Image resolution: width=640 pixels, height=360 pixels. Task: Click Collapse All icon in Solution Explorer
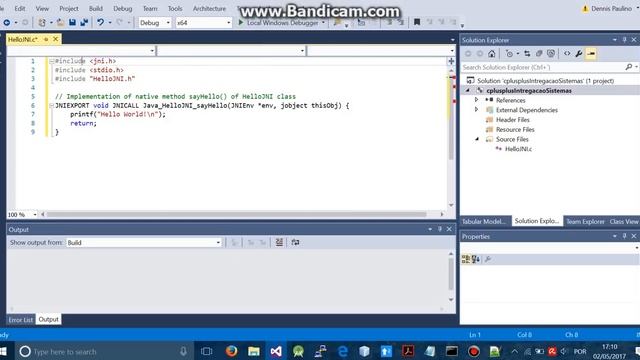tap(539, 53)
